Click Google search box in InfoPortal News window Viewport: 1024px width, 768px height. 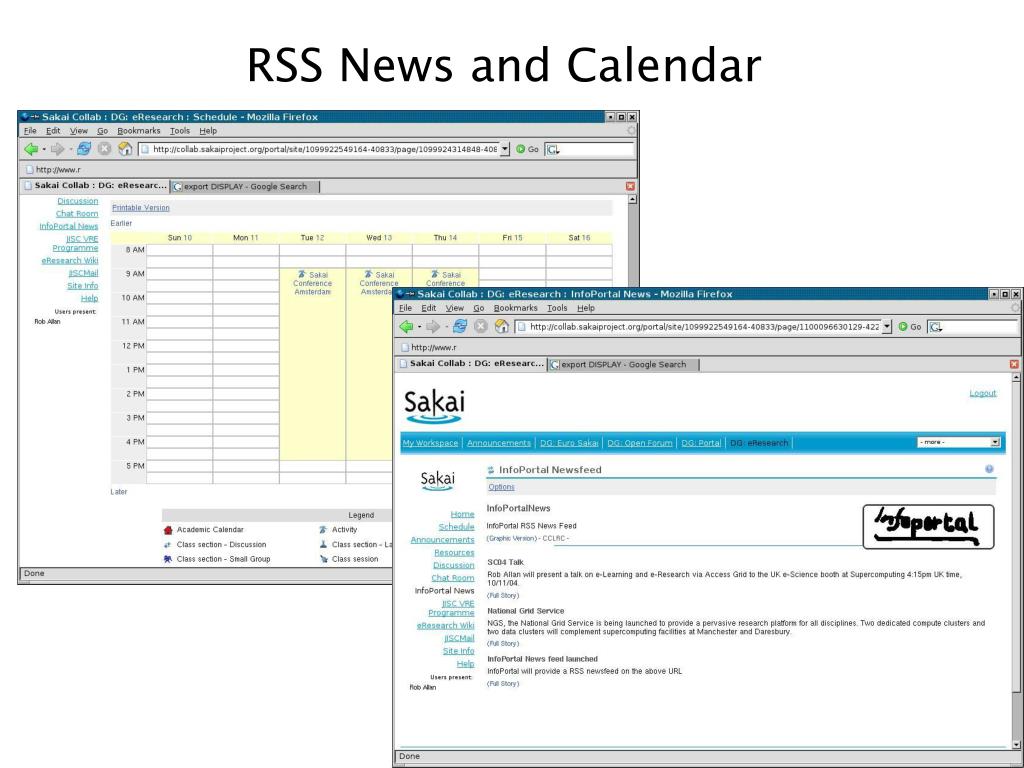974,327
